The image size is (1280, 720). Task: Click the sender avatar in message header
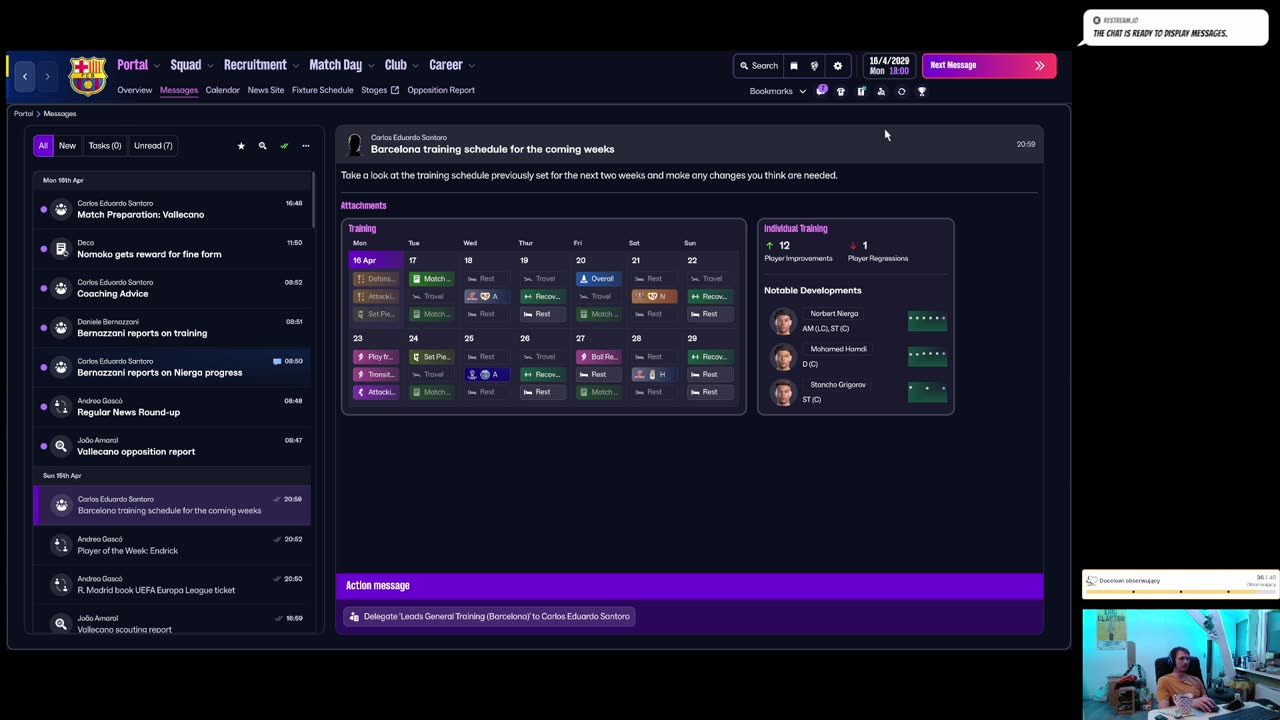(354, 144)
